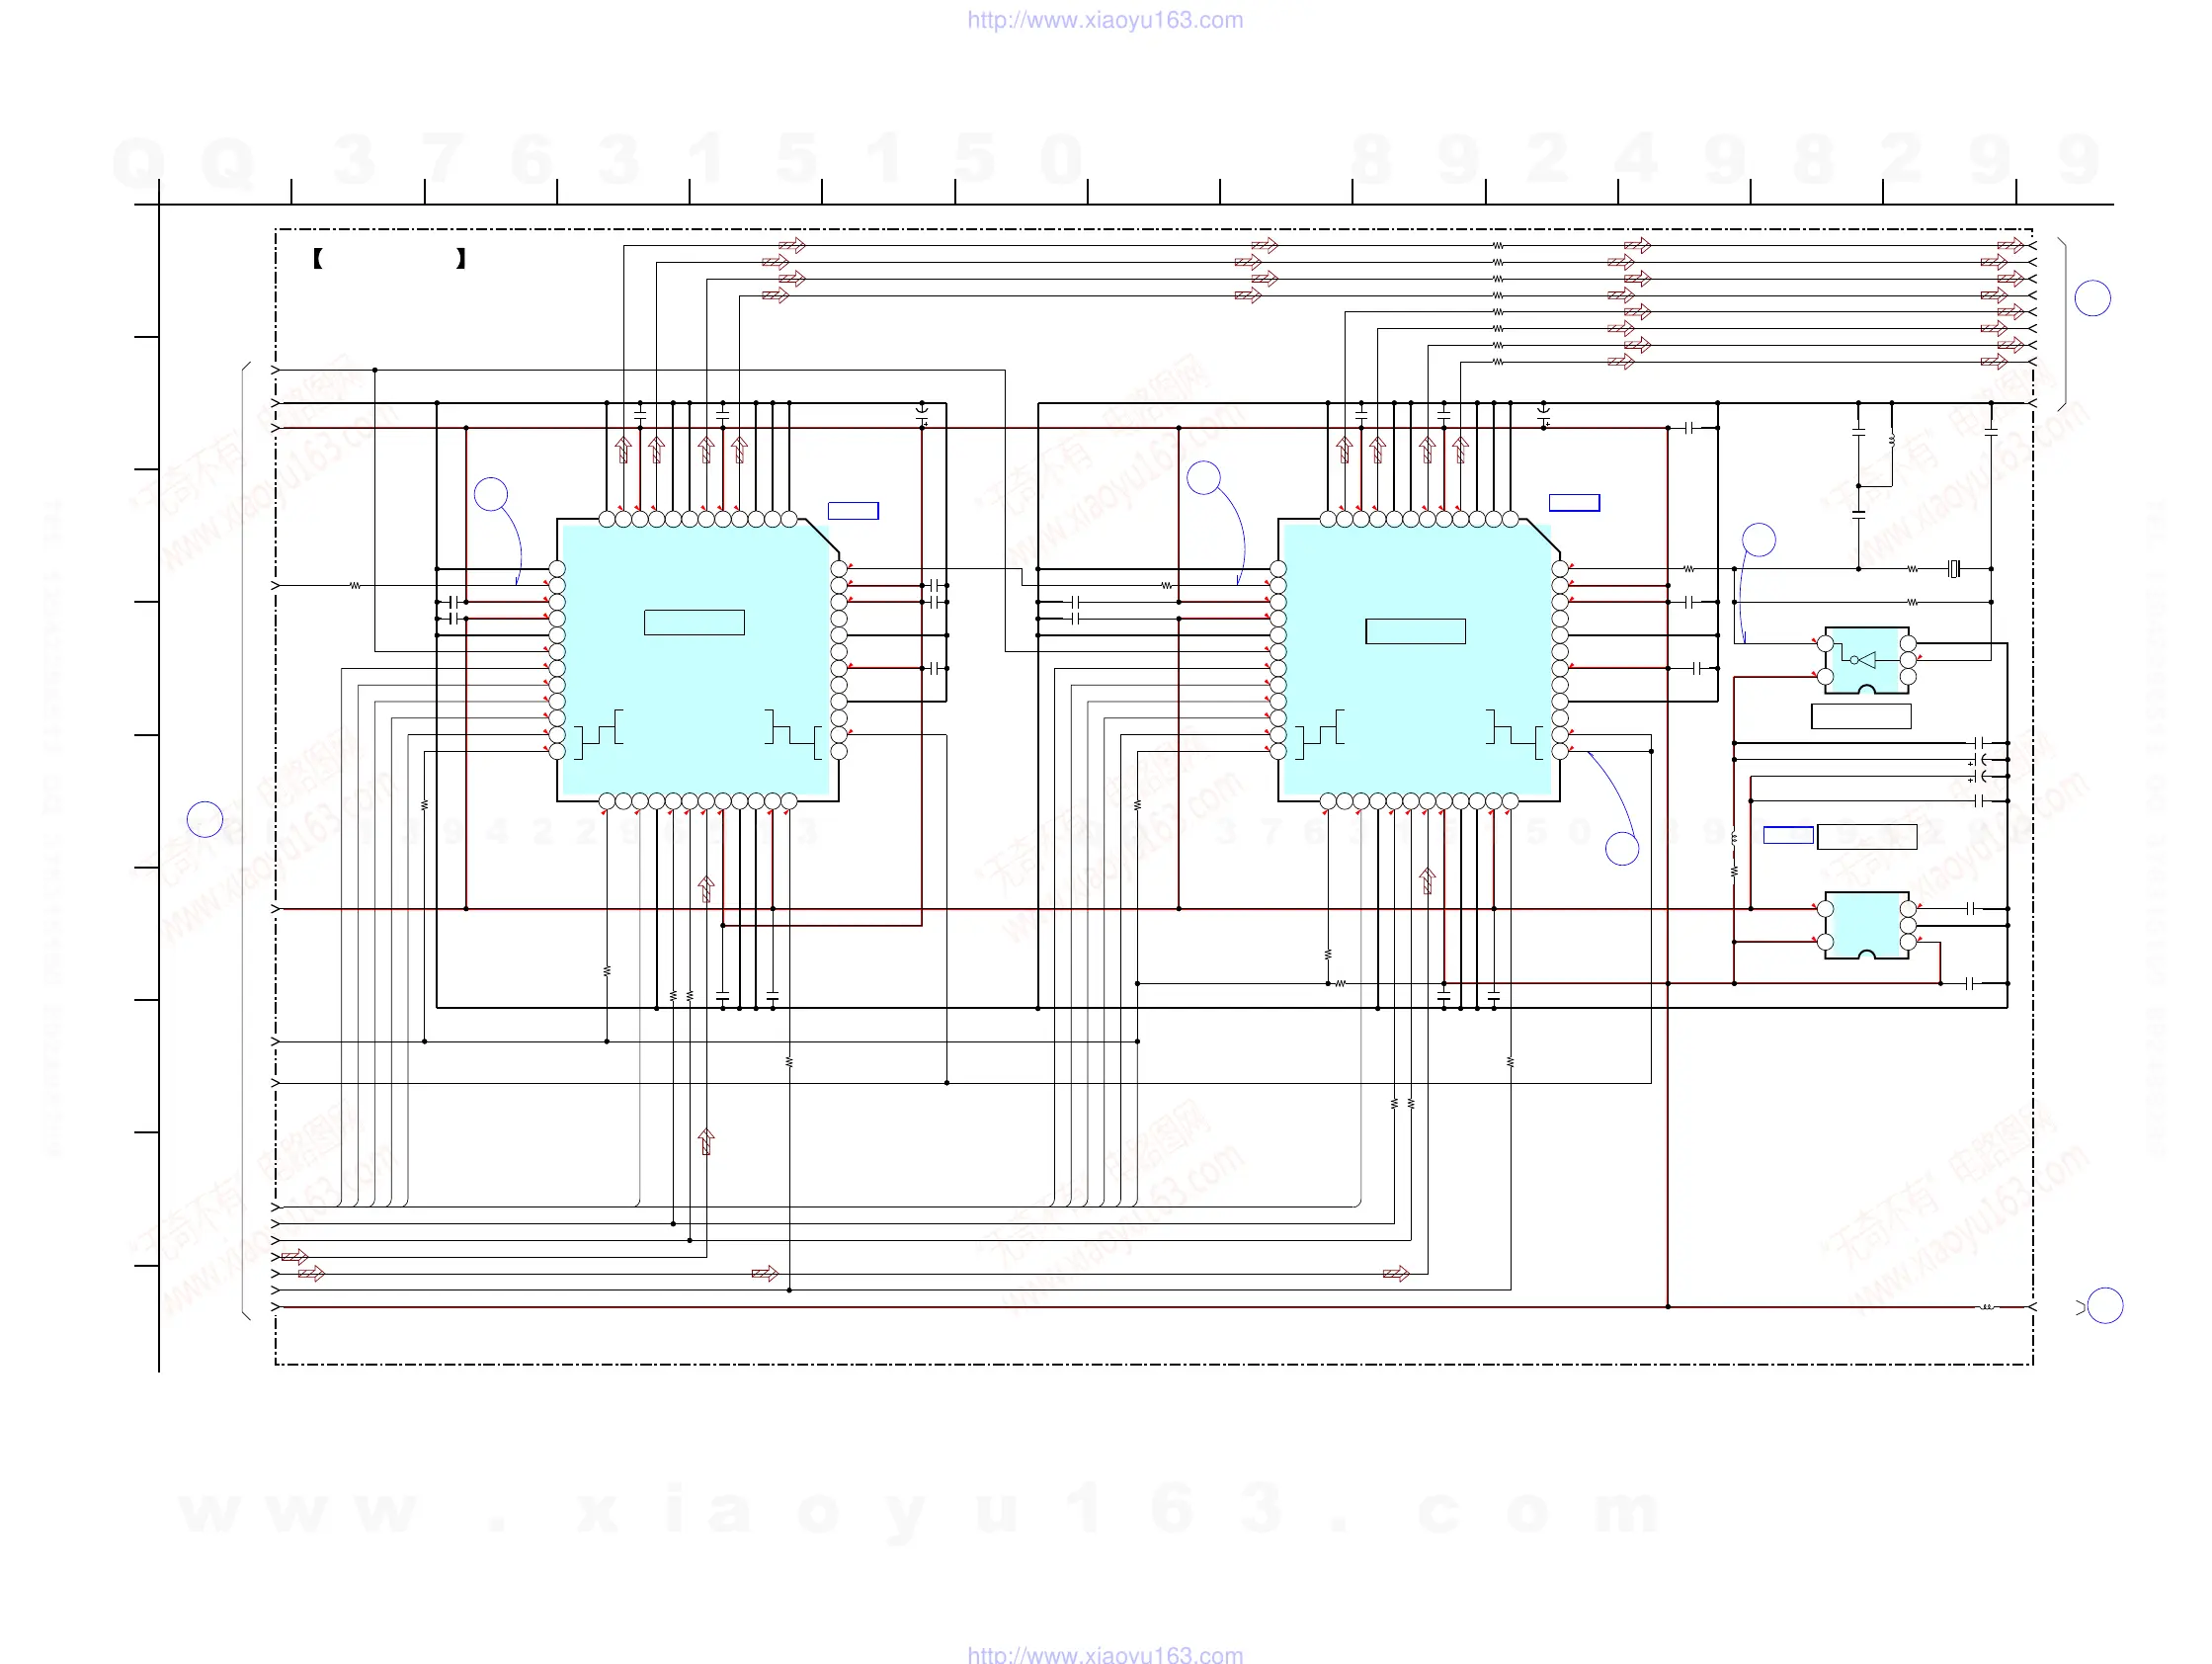
Task: Click the inverter gate symbol inside small IC
Action: tap(1863, 660)
